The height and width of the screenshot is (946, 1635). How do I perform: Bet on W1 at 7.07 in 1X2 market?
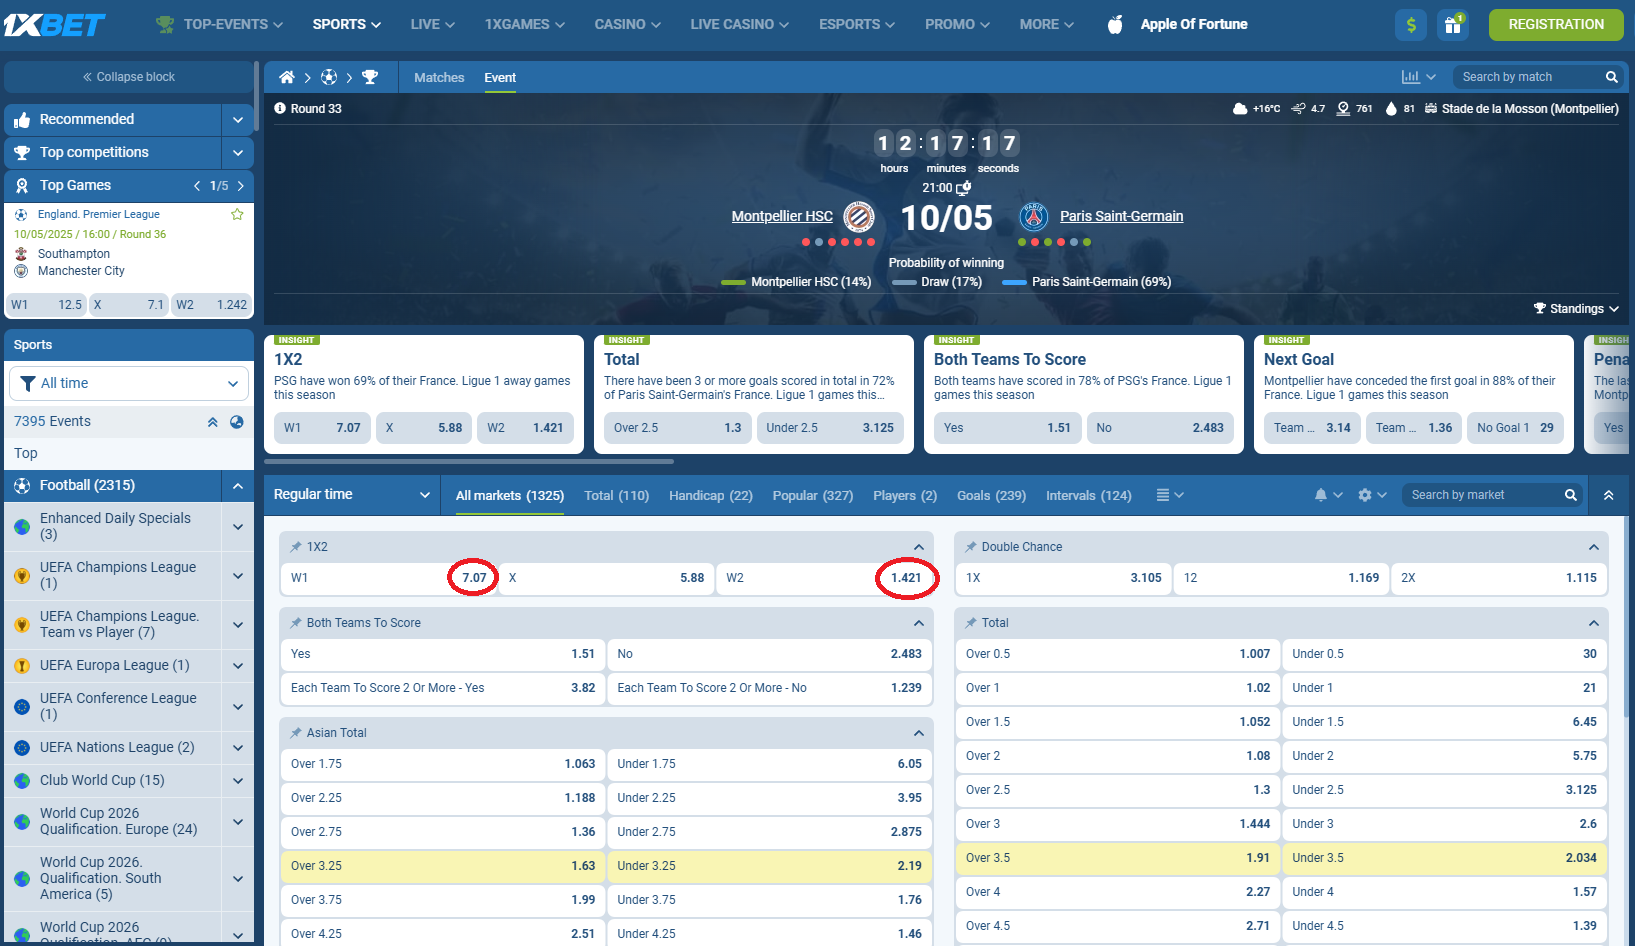coord(389,578)
